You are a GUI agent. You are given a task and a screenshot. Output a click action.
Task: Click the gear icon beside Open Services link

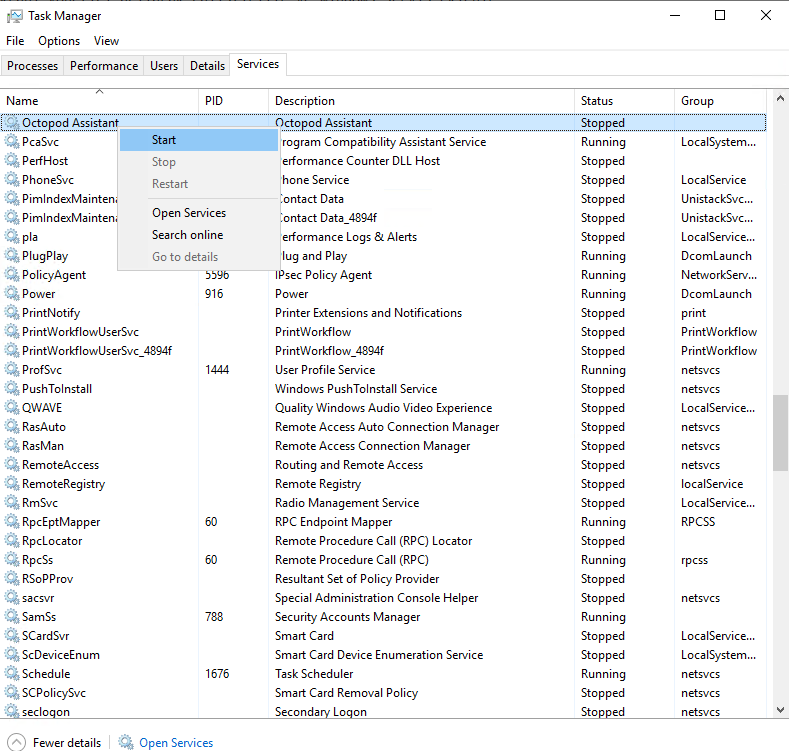pos(126,742)
